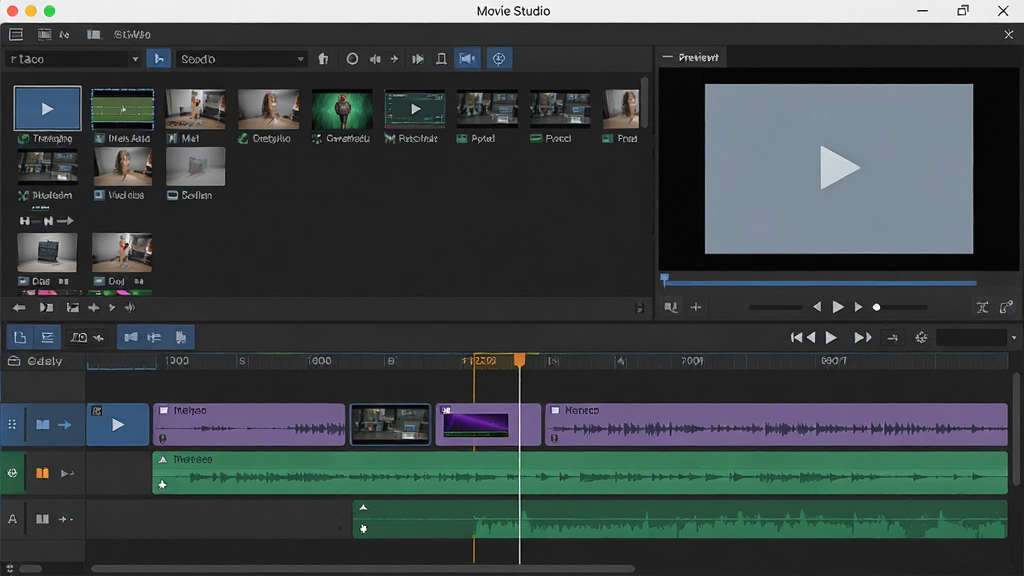This screenshot has height=576, width=1024.
Task: Open the "No" menu in the menu bar
Action: (64, 35)
